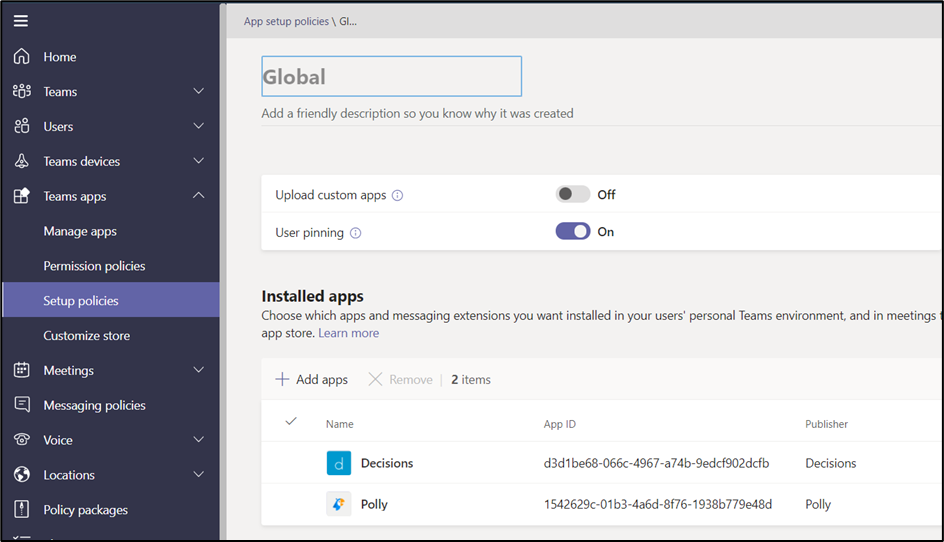
Task: Click the Teams group icon
Action: (x=22, y=92)
